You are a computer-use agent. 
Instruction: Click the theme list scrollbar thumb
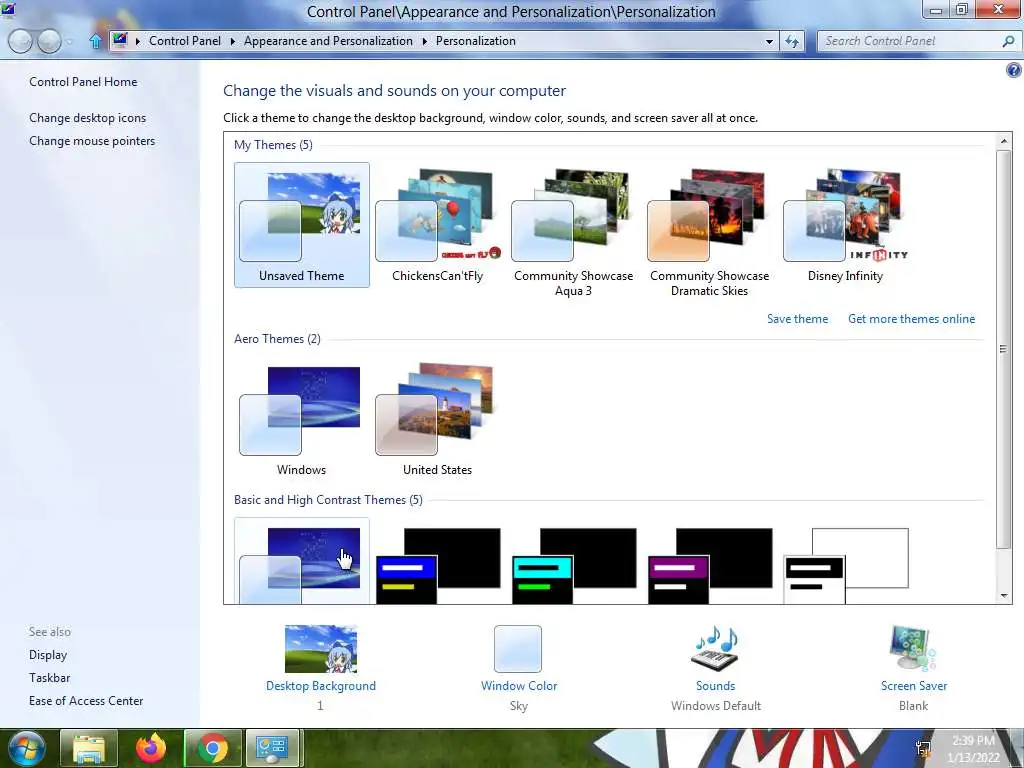point(1004,349)
